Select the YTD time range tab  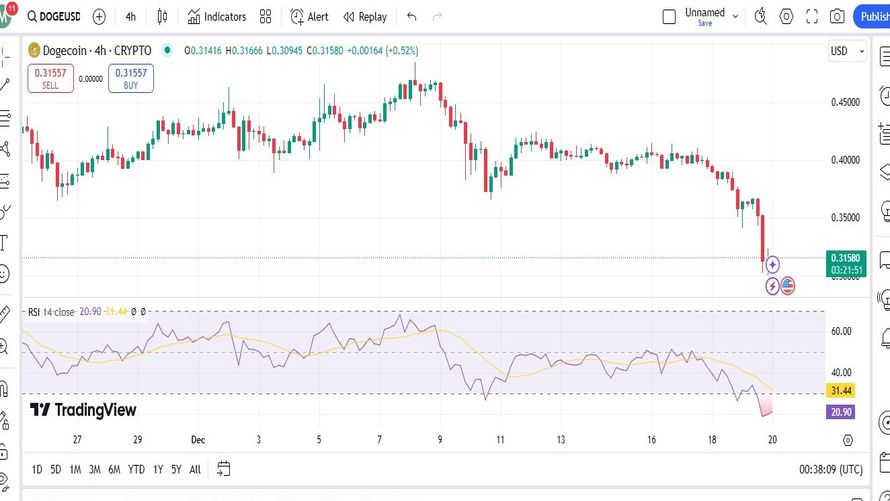coord(136,469)
